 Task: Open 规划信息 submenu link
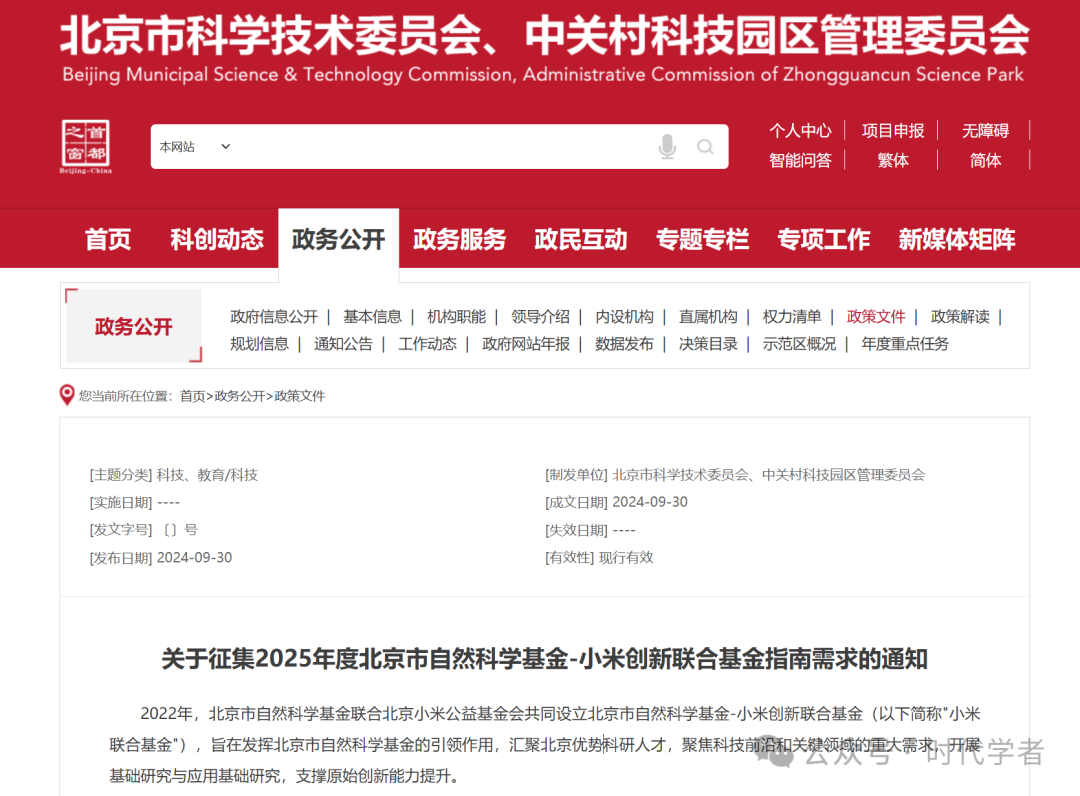click(x=259, y=344)
